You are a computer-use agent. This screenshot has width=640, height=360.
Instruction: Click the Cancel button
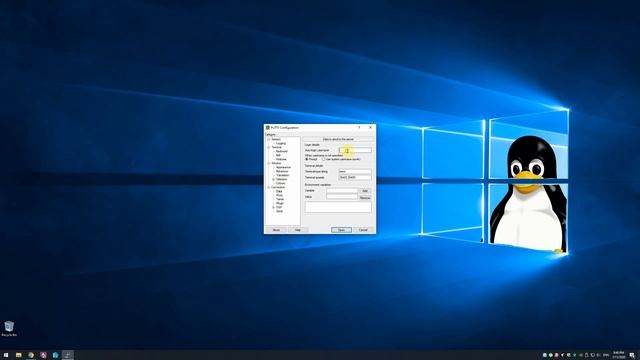click(x=363, y=230)
